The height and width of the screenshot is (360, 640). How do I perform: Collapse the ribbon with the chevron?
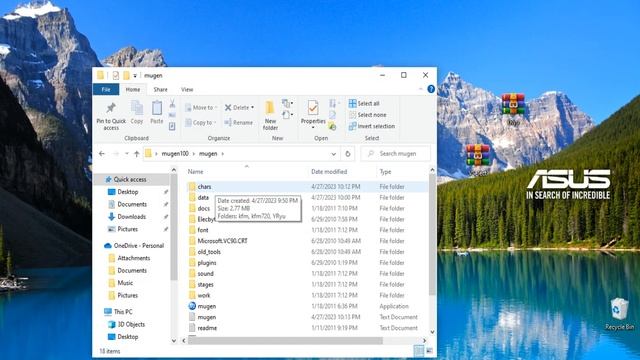421,89
